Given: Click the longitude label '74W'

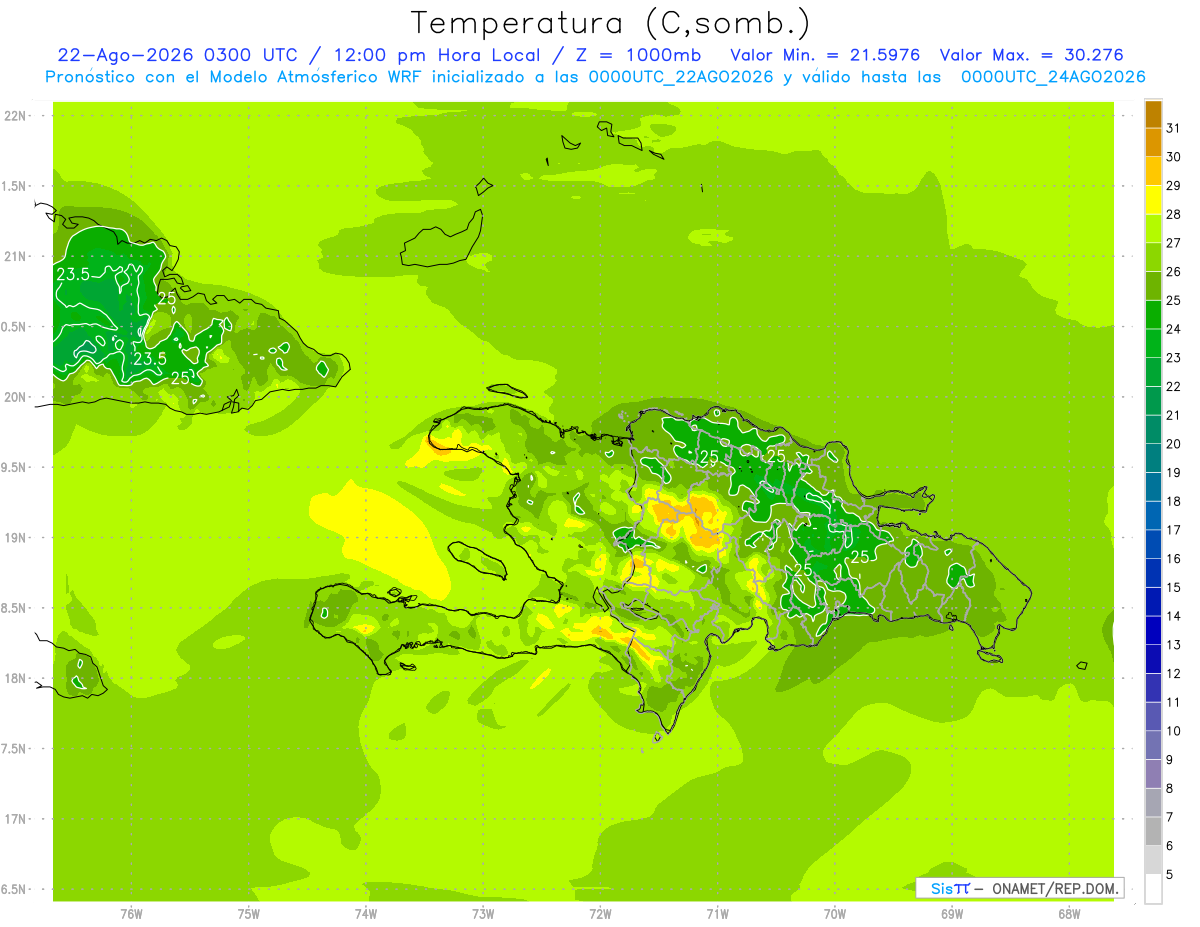Looking at the screenshot, I should pyautogui.click(x=366, y=914).
